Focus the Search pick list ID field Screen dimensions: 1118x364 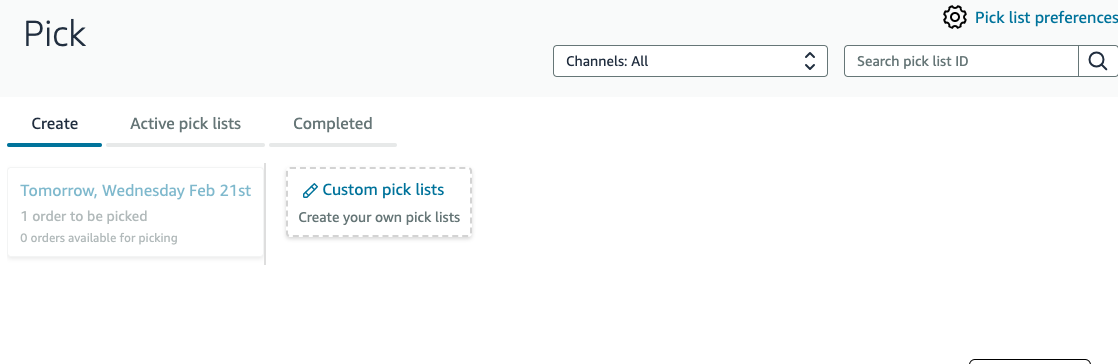point(961,61)
